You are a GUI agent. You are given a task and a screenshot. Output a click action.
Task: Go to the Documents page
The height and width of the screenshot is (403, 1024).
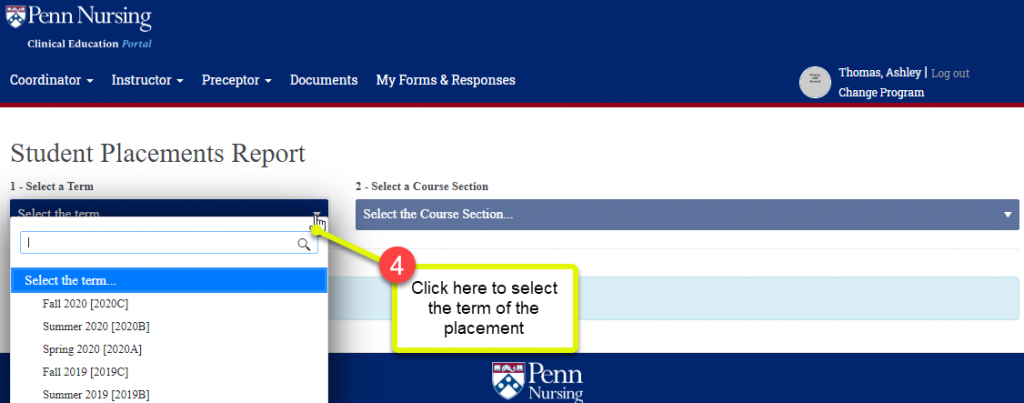(323, 80)
